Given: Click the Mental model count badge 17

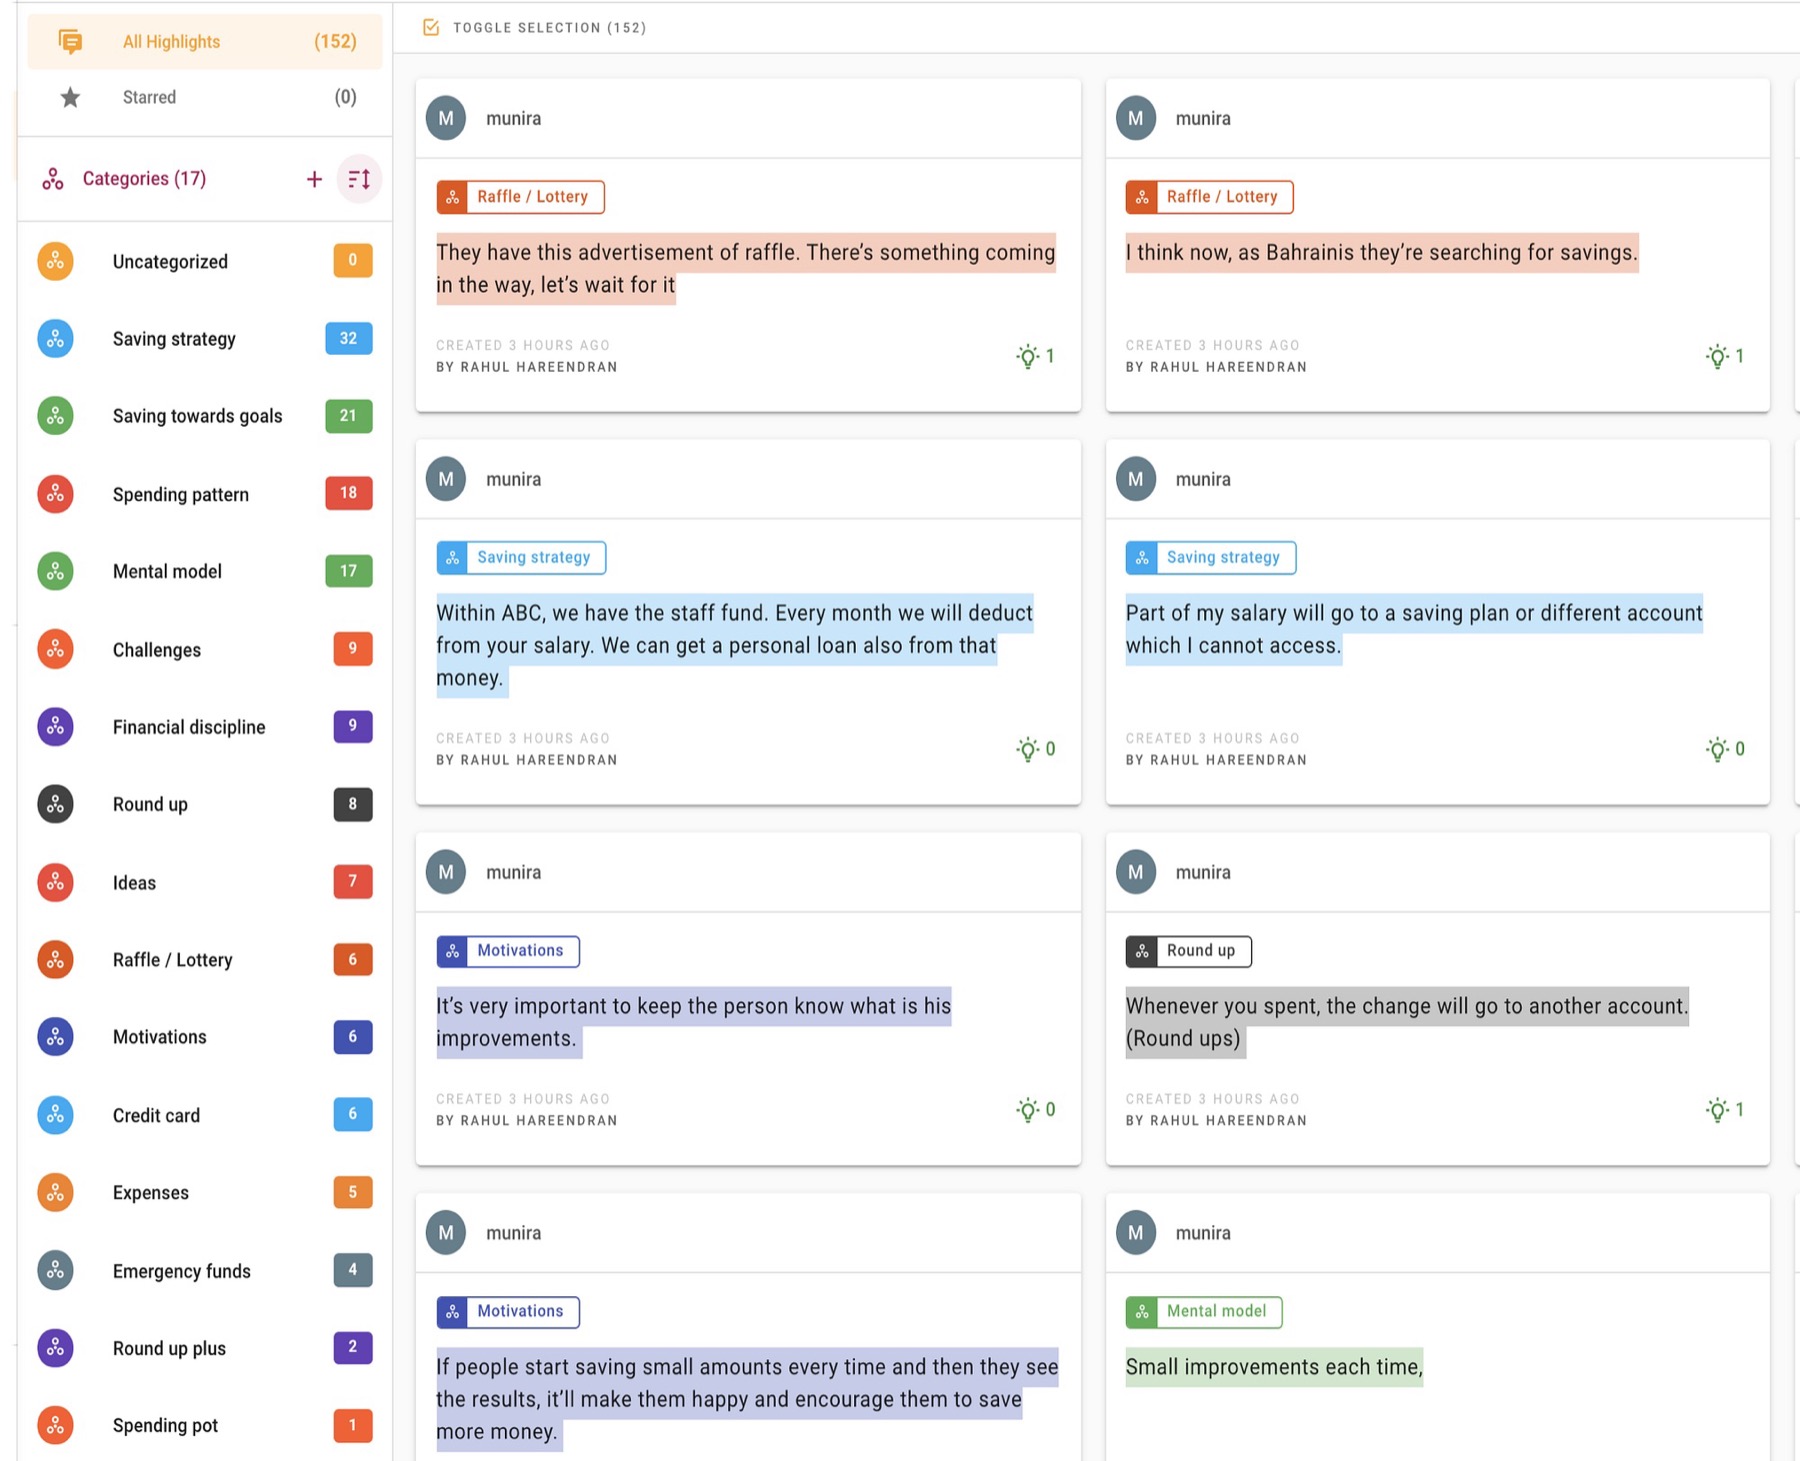Looking at the screenshot, I should click(349, 571).
